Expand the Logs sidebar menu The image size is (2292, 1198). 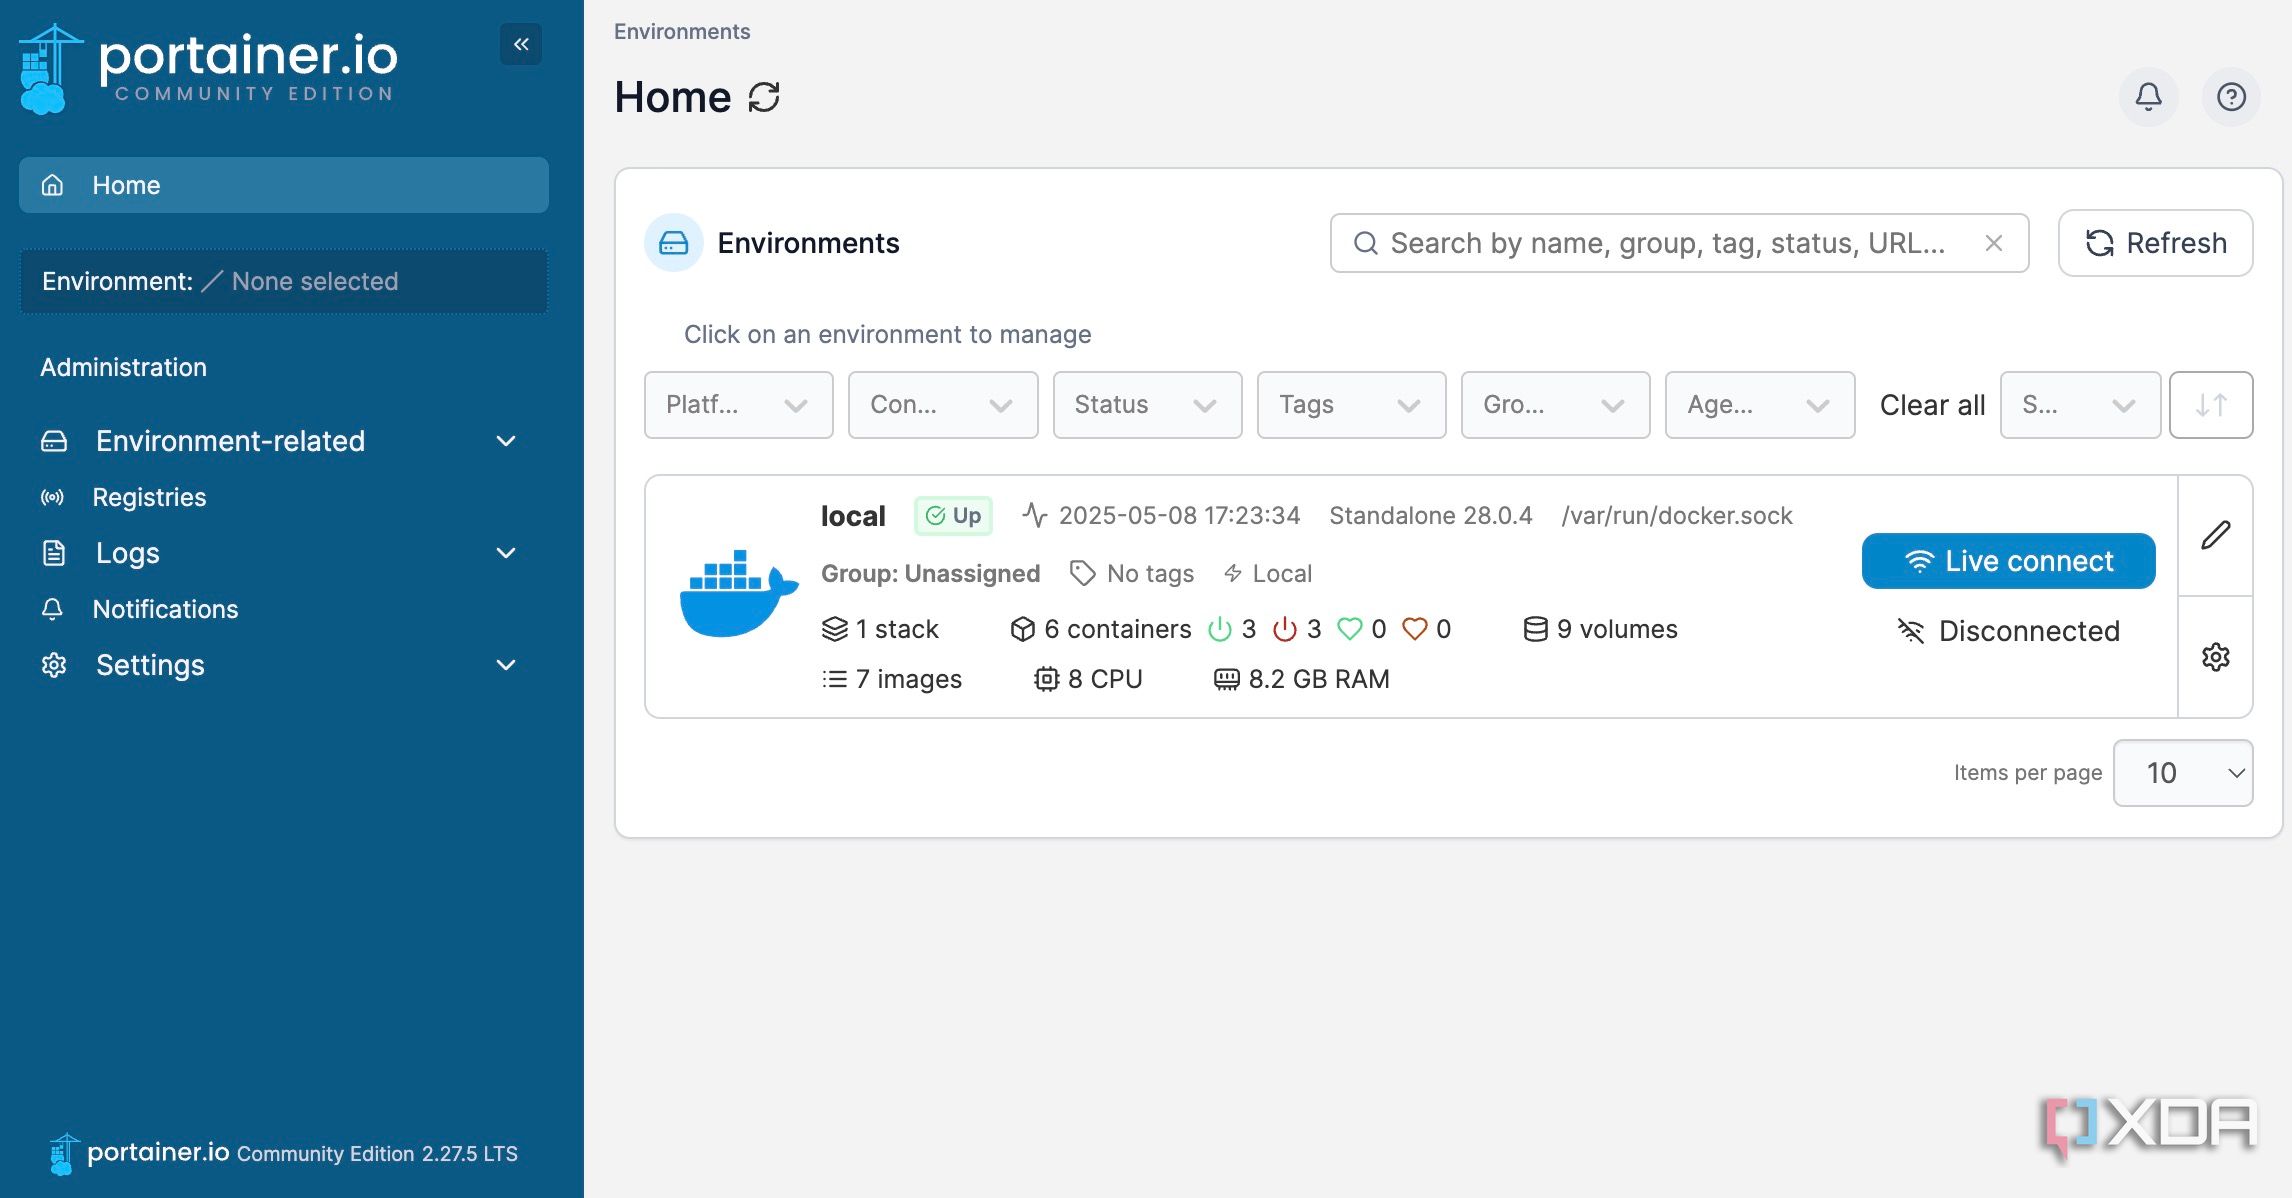coord(127,553)
